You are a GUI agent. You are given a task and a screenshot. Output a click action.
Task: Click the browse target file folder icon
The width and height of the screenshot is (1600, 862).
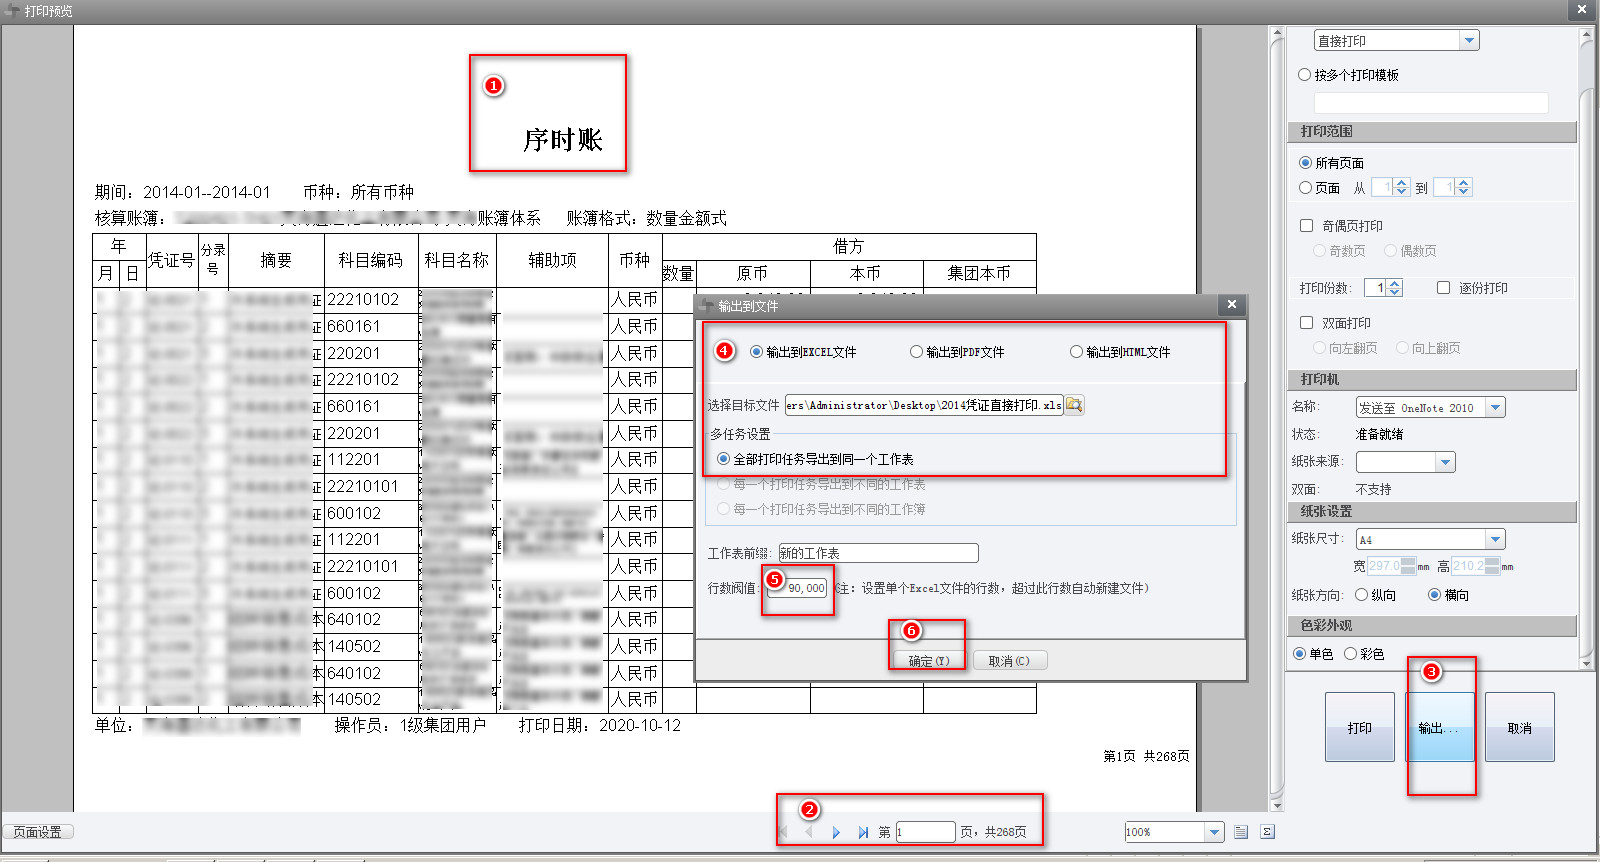click(1074, 405)
